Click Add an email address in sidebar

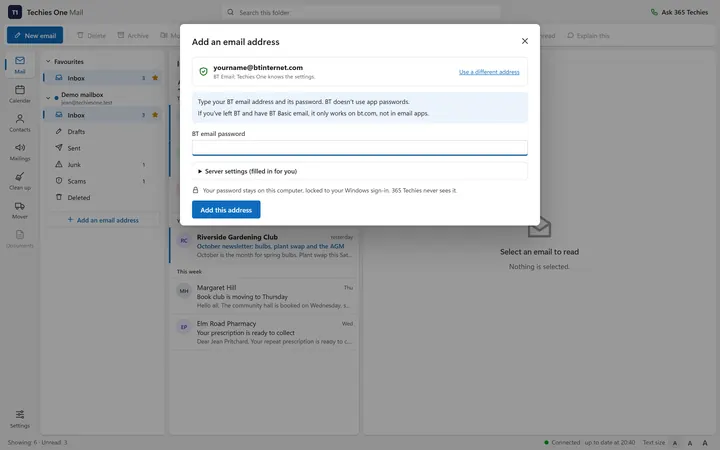point(103,220)
